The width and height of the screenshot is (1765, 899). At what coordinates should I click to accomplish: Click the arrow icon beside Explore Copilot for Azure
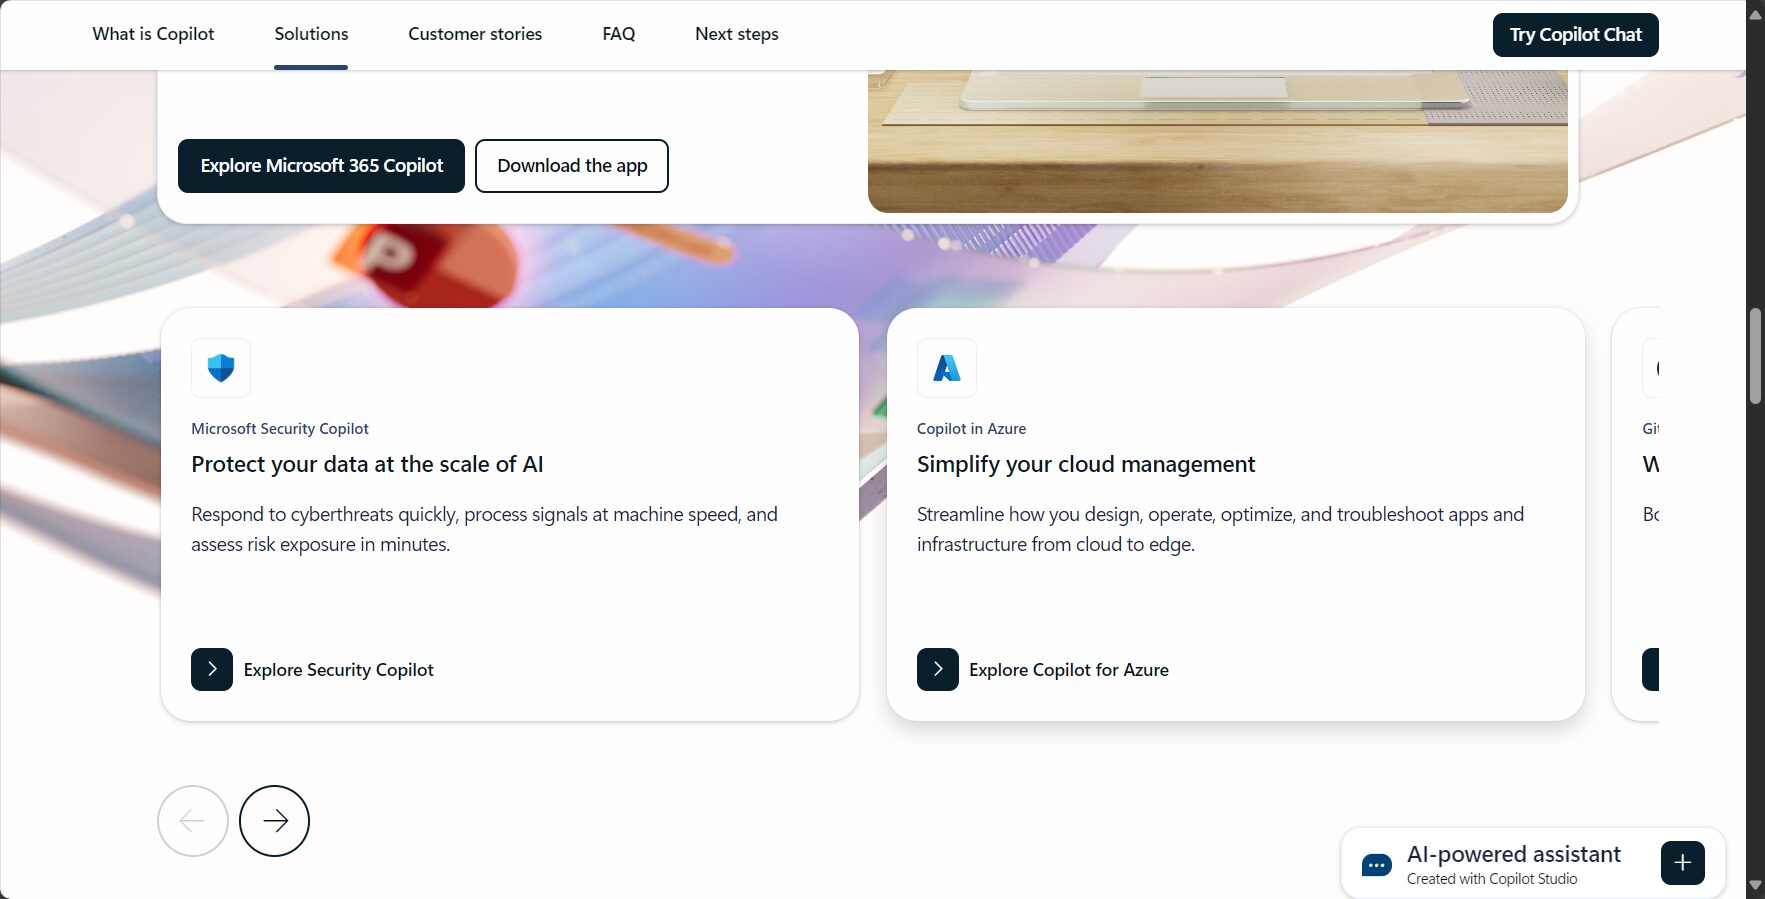click(x=938, y=670)
